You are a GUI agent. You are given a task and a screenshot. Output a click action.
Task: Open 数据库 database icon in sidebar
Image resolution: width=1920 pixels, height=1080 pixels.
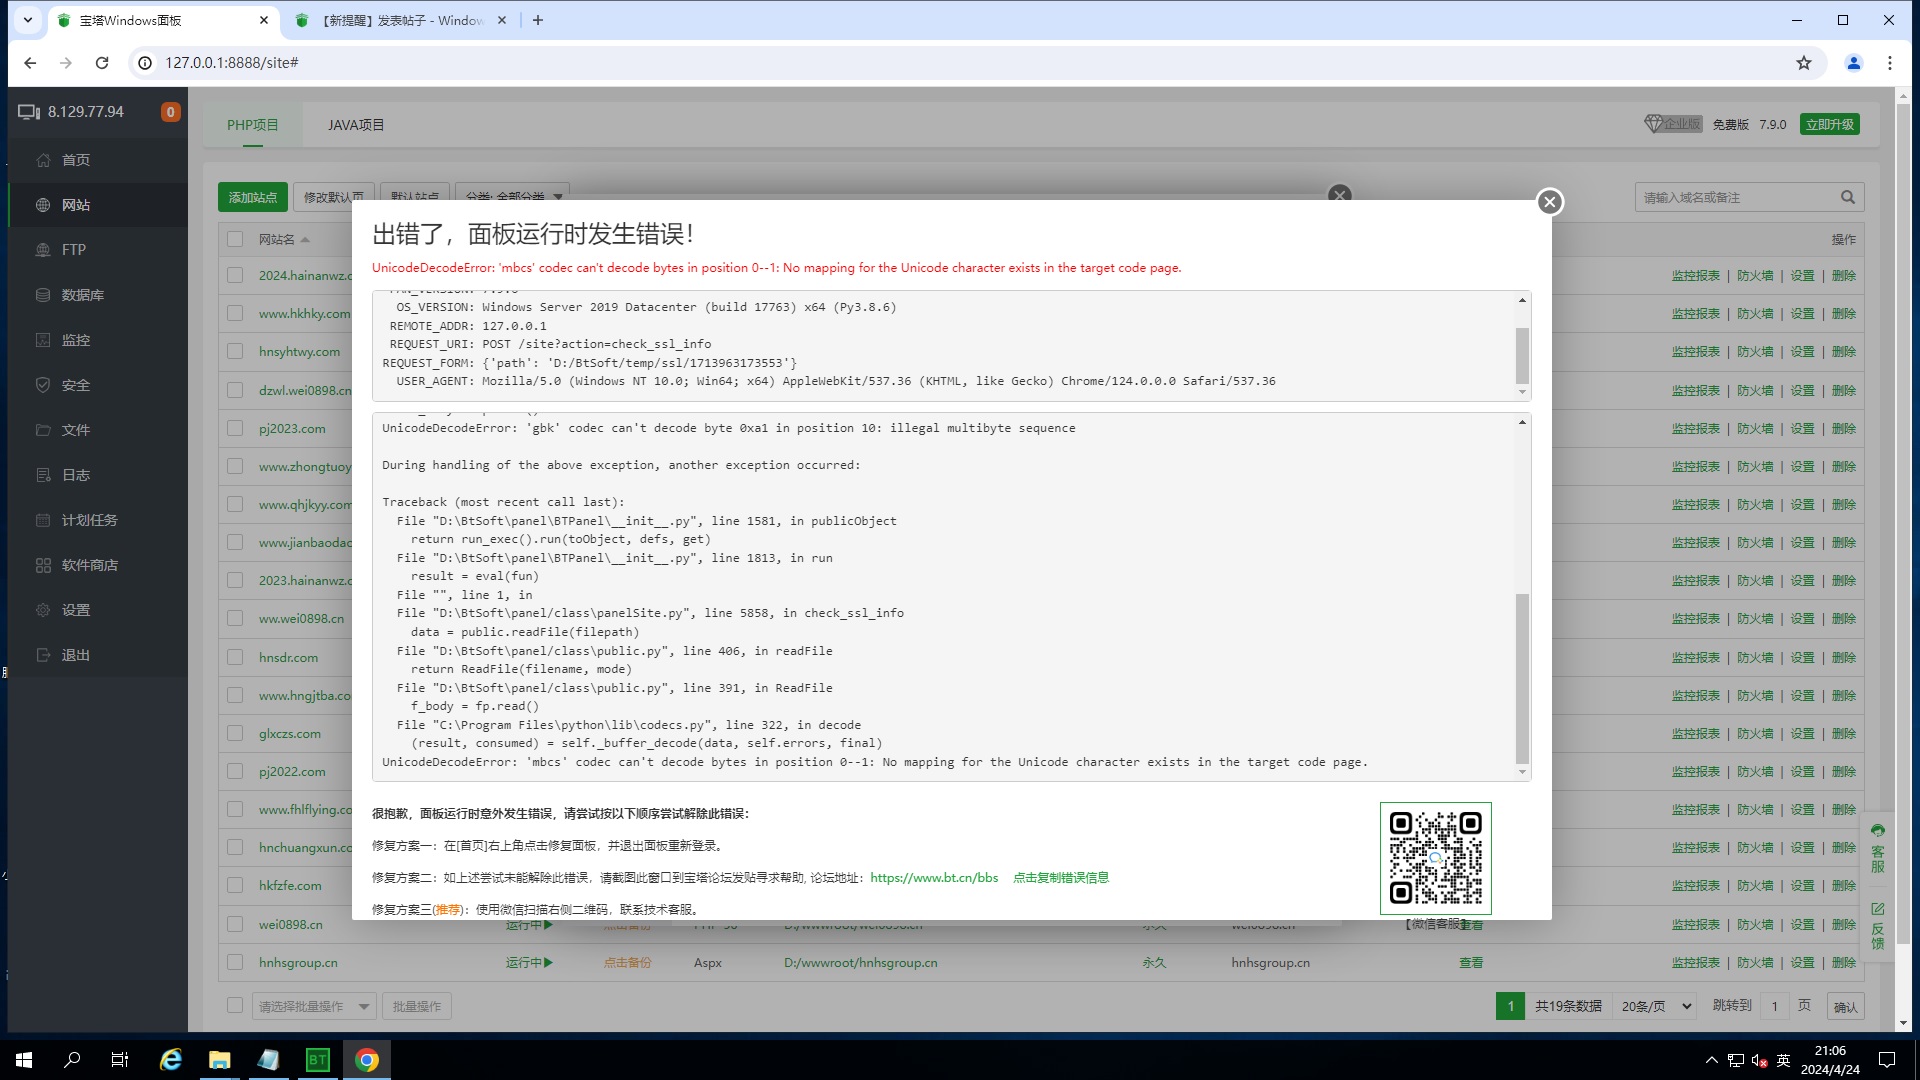(x=43, y=295)
